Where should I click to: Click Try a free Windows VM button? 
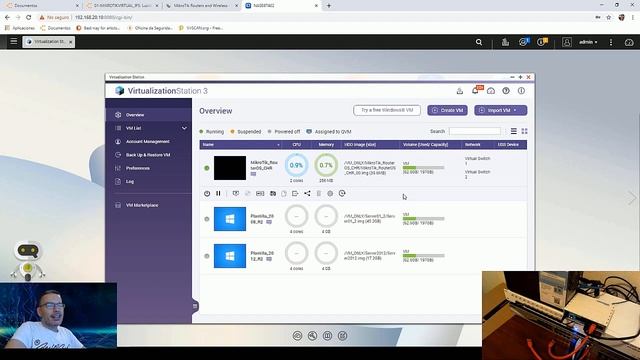[387, 110]
